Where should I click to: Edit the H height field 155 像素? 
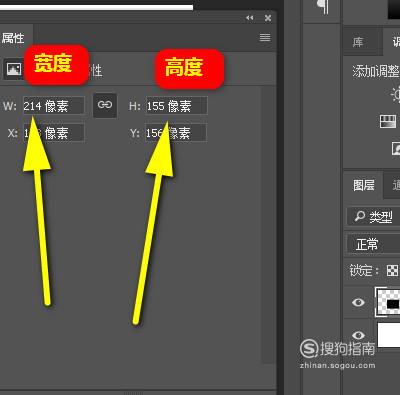176,106
